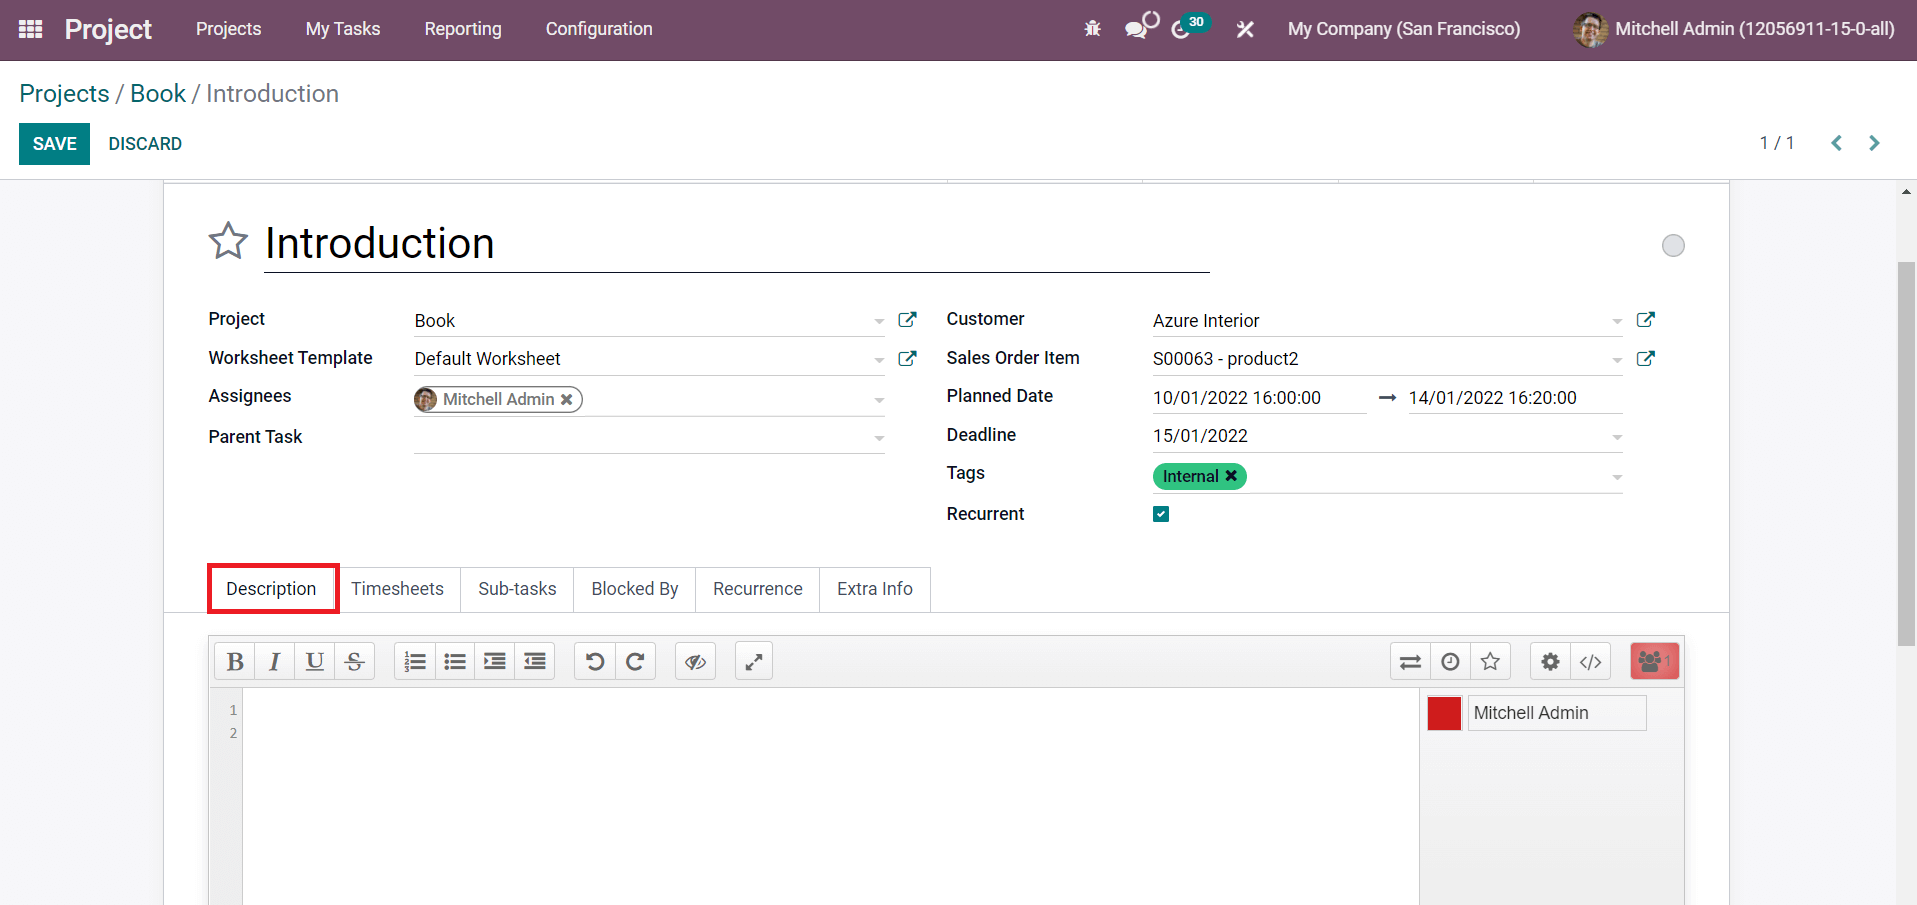Insert an ordered numbered list
Viewport: 1917px width, 905px height.
tap(415, 661)
